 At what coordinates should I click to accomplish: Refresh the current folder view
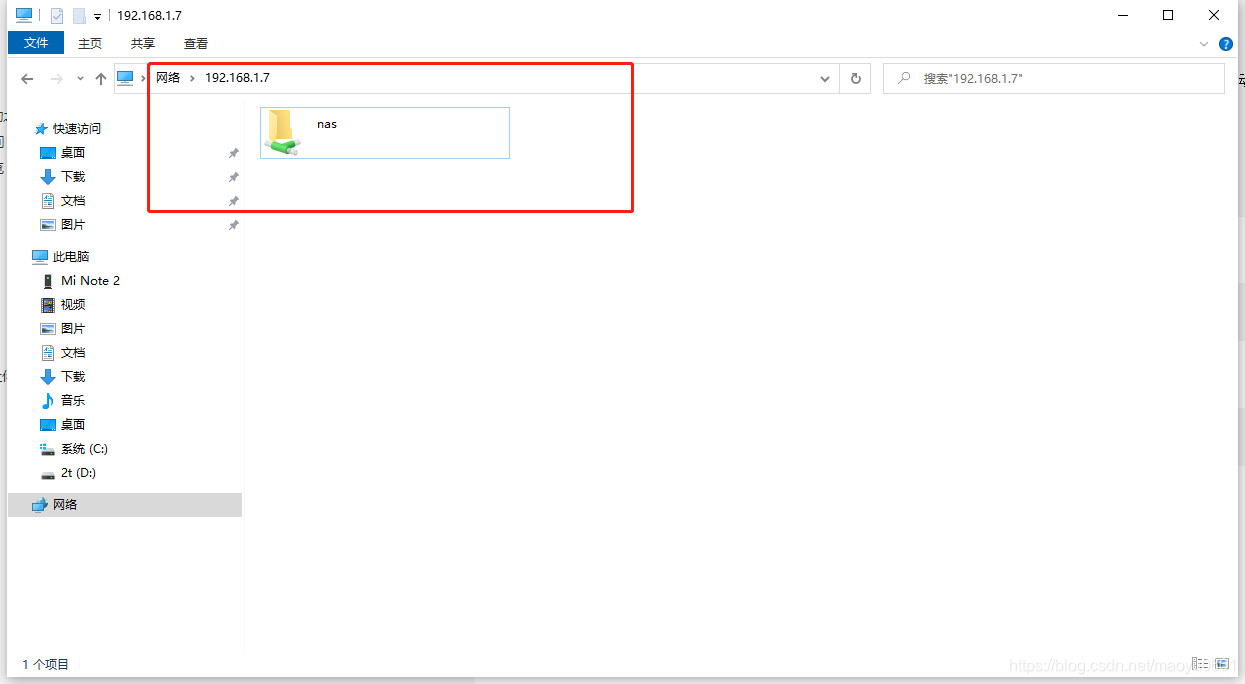pyautogui.click(x=856, y=78)
